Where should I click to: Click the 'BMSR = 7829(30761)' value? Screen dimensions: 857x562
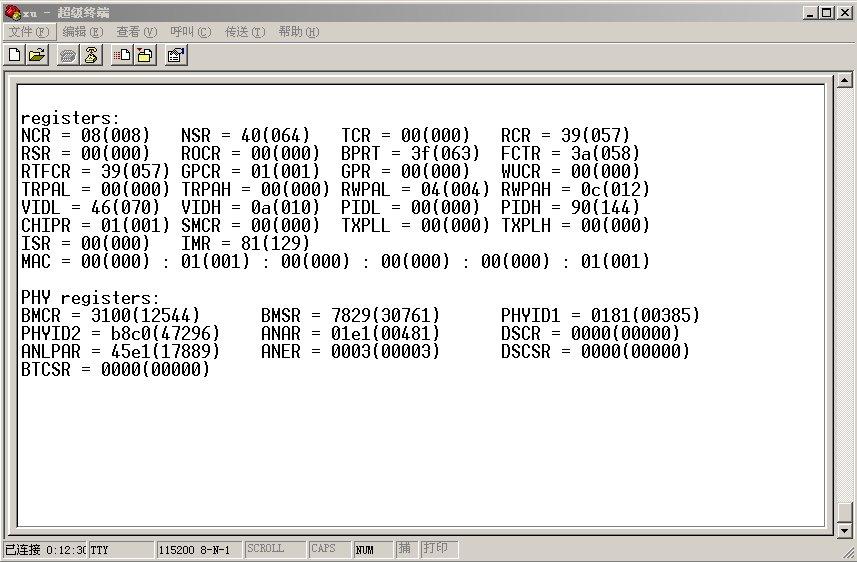click(350, 316)
